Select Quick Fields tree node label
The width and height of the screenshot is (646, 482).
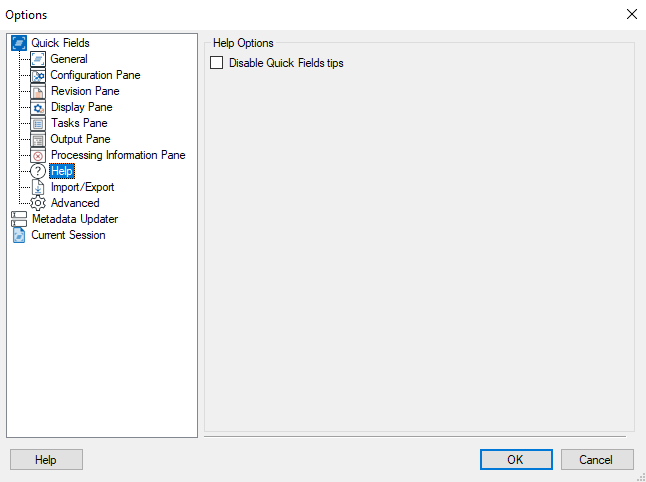click(x=61, y=43)
